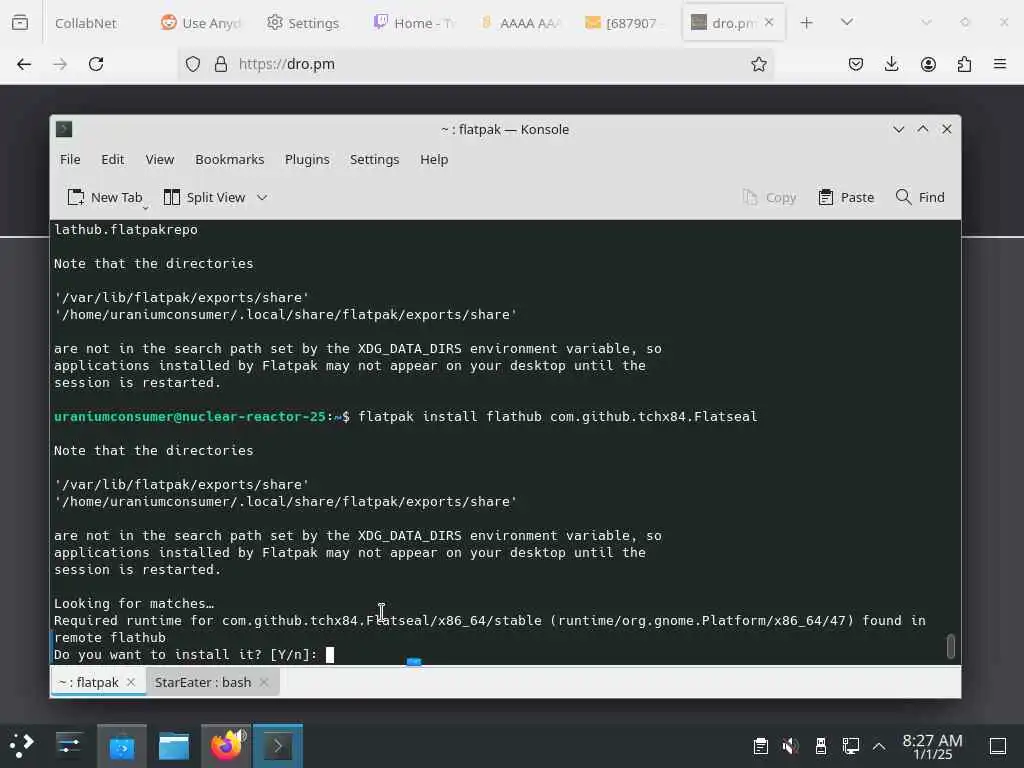This screenshot has height=768, width=1024.
Task: Open Konsole Bookmarks menu
Action: [229, 159]
